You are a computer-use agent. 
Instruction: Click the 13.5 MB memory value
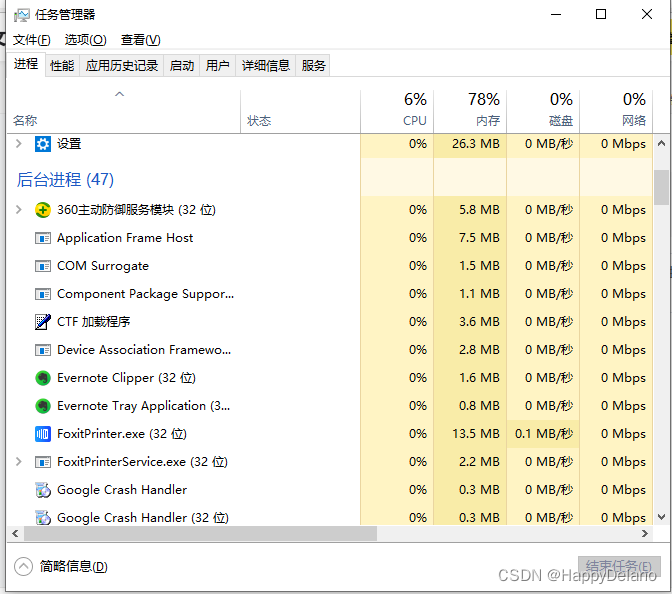[476, 434]
